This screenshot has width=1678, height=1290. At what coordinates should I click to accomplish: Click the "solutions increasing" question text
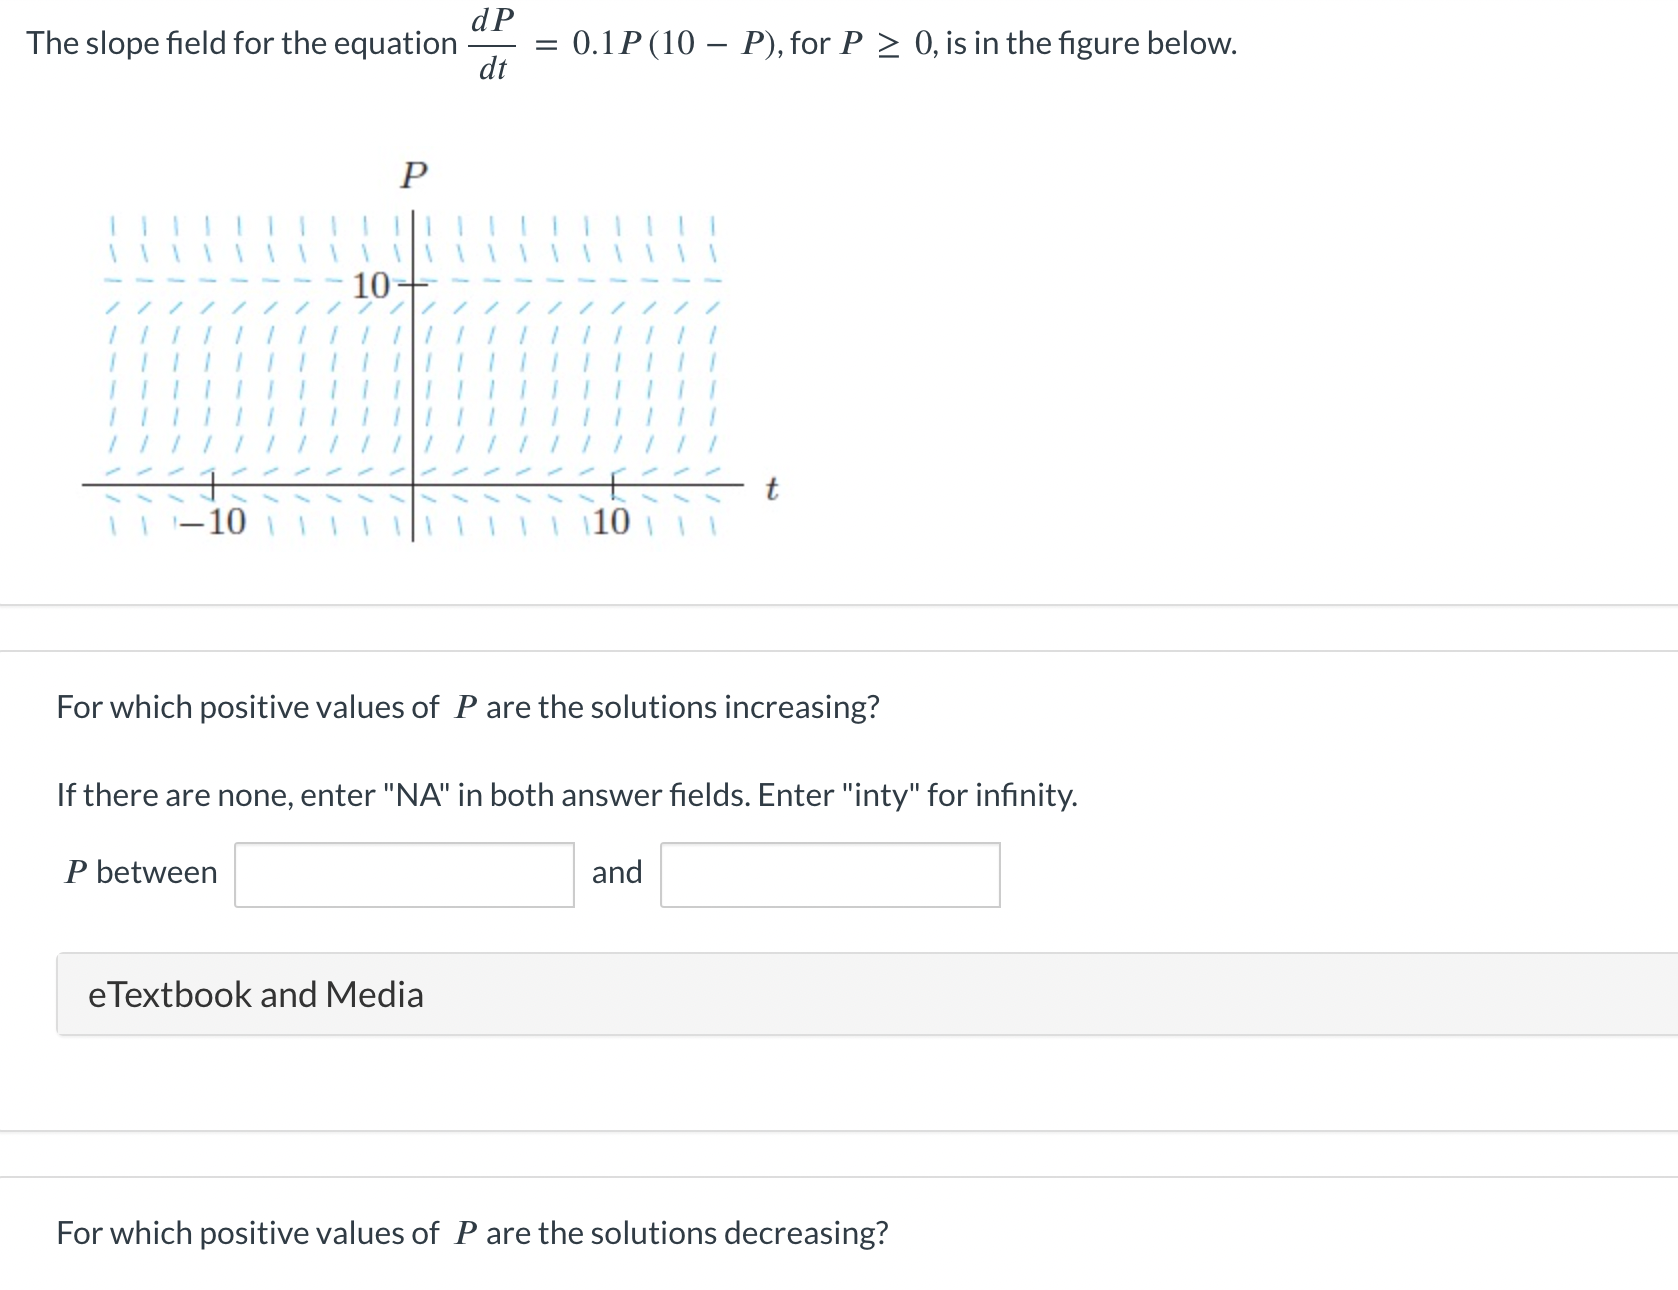pos(468,707)
